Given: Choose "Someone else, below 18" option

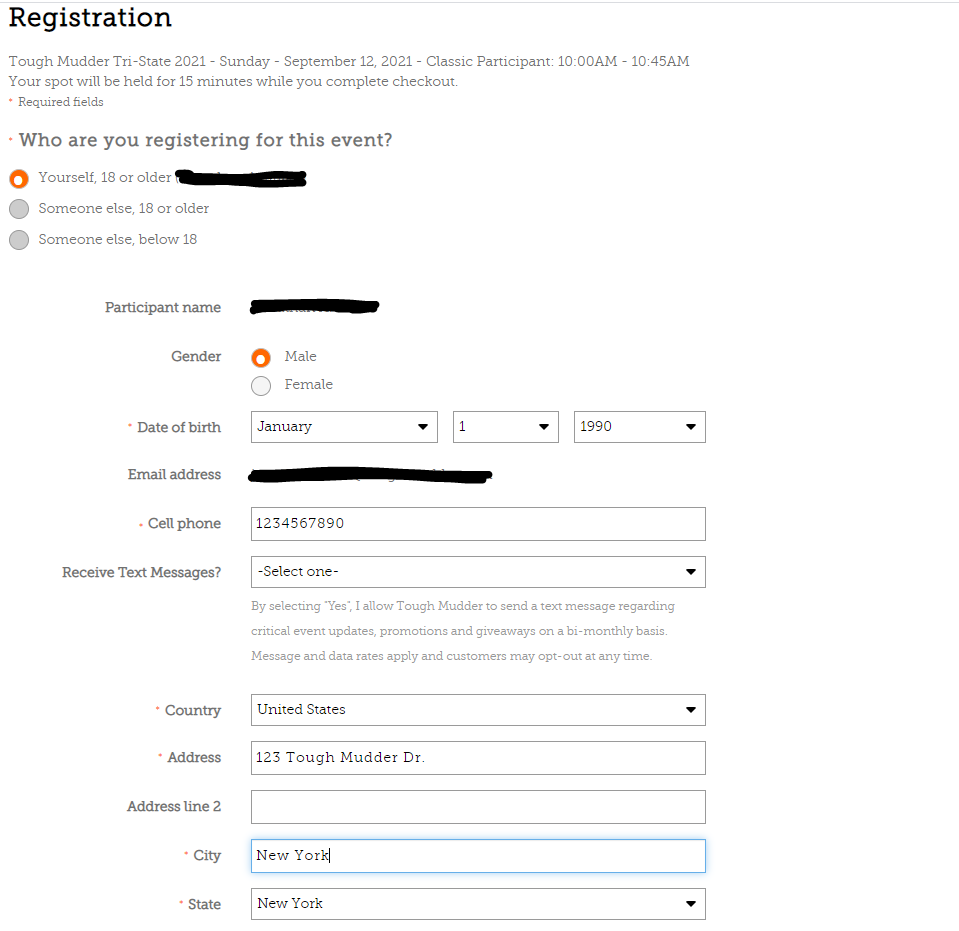Looking at the screenshot, I should coord(19,240).
